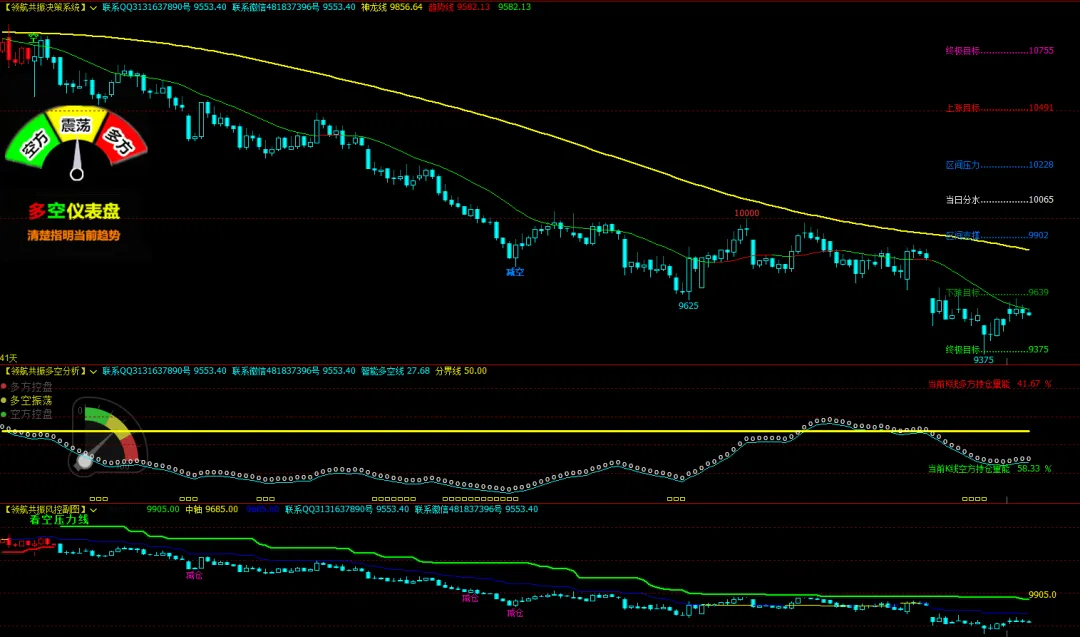Screen dimensions: 1080x637
Task: Click the blue 减空 signal marker on main chart
Action: coord(515,272)
